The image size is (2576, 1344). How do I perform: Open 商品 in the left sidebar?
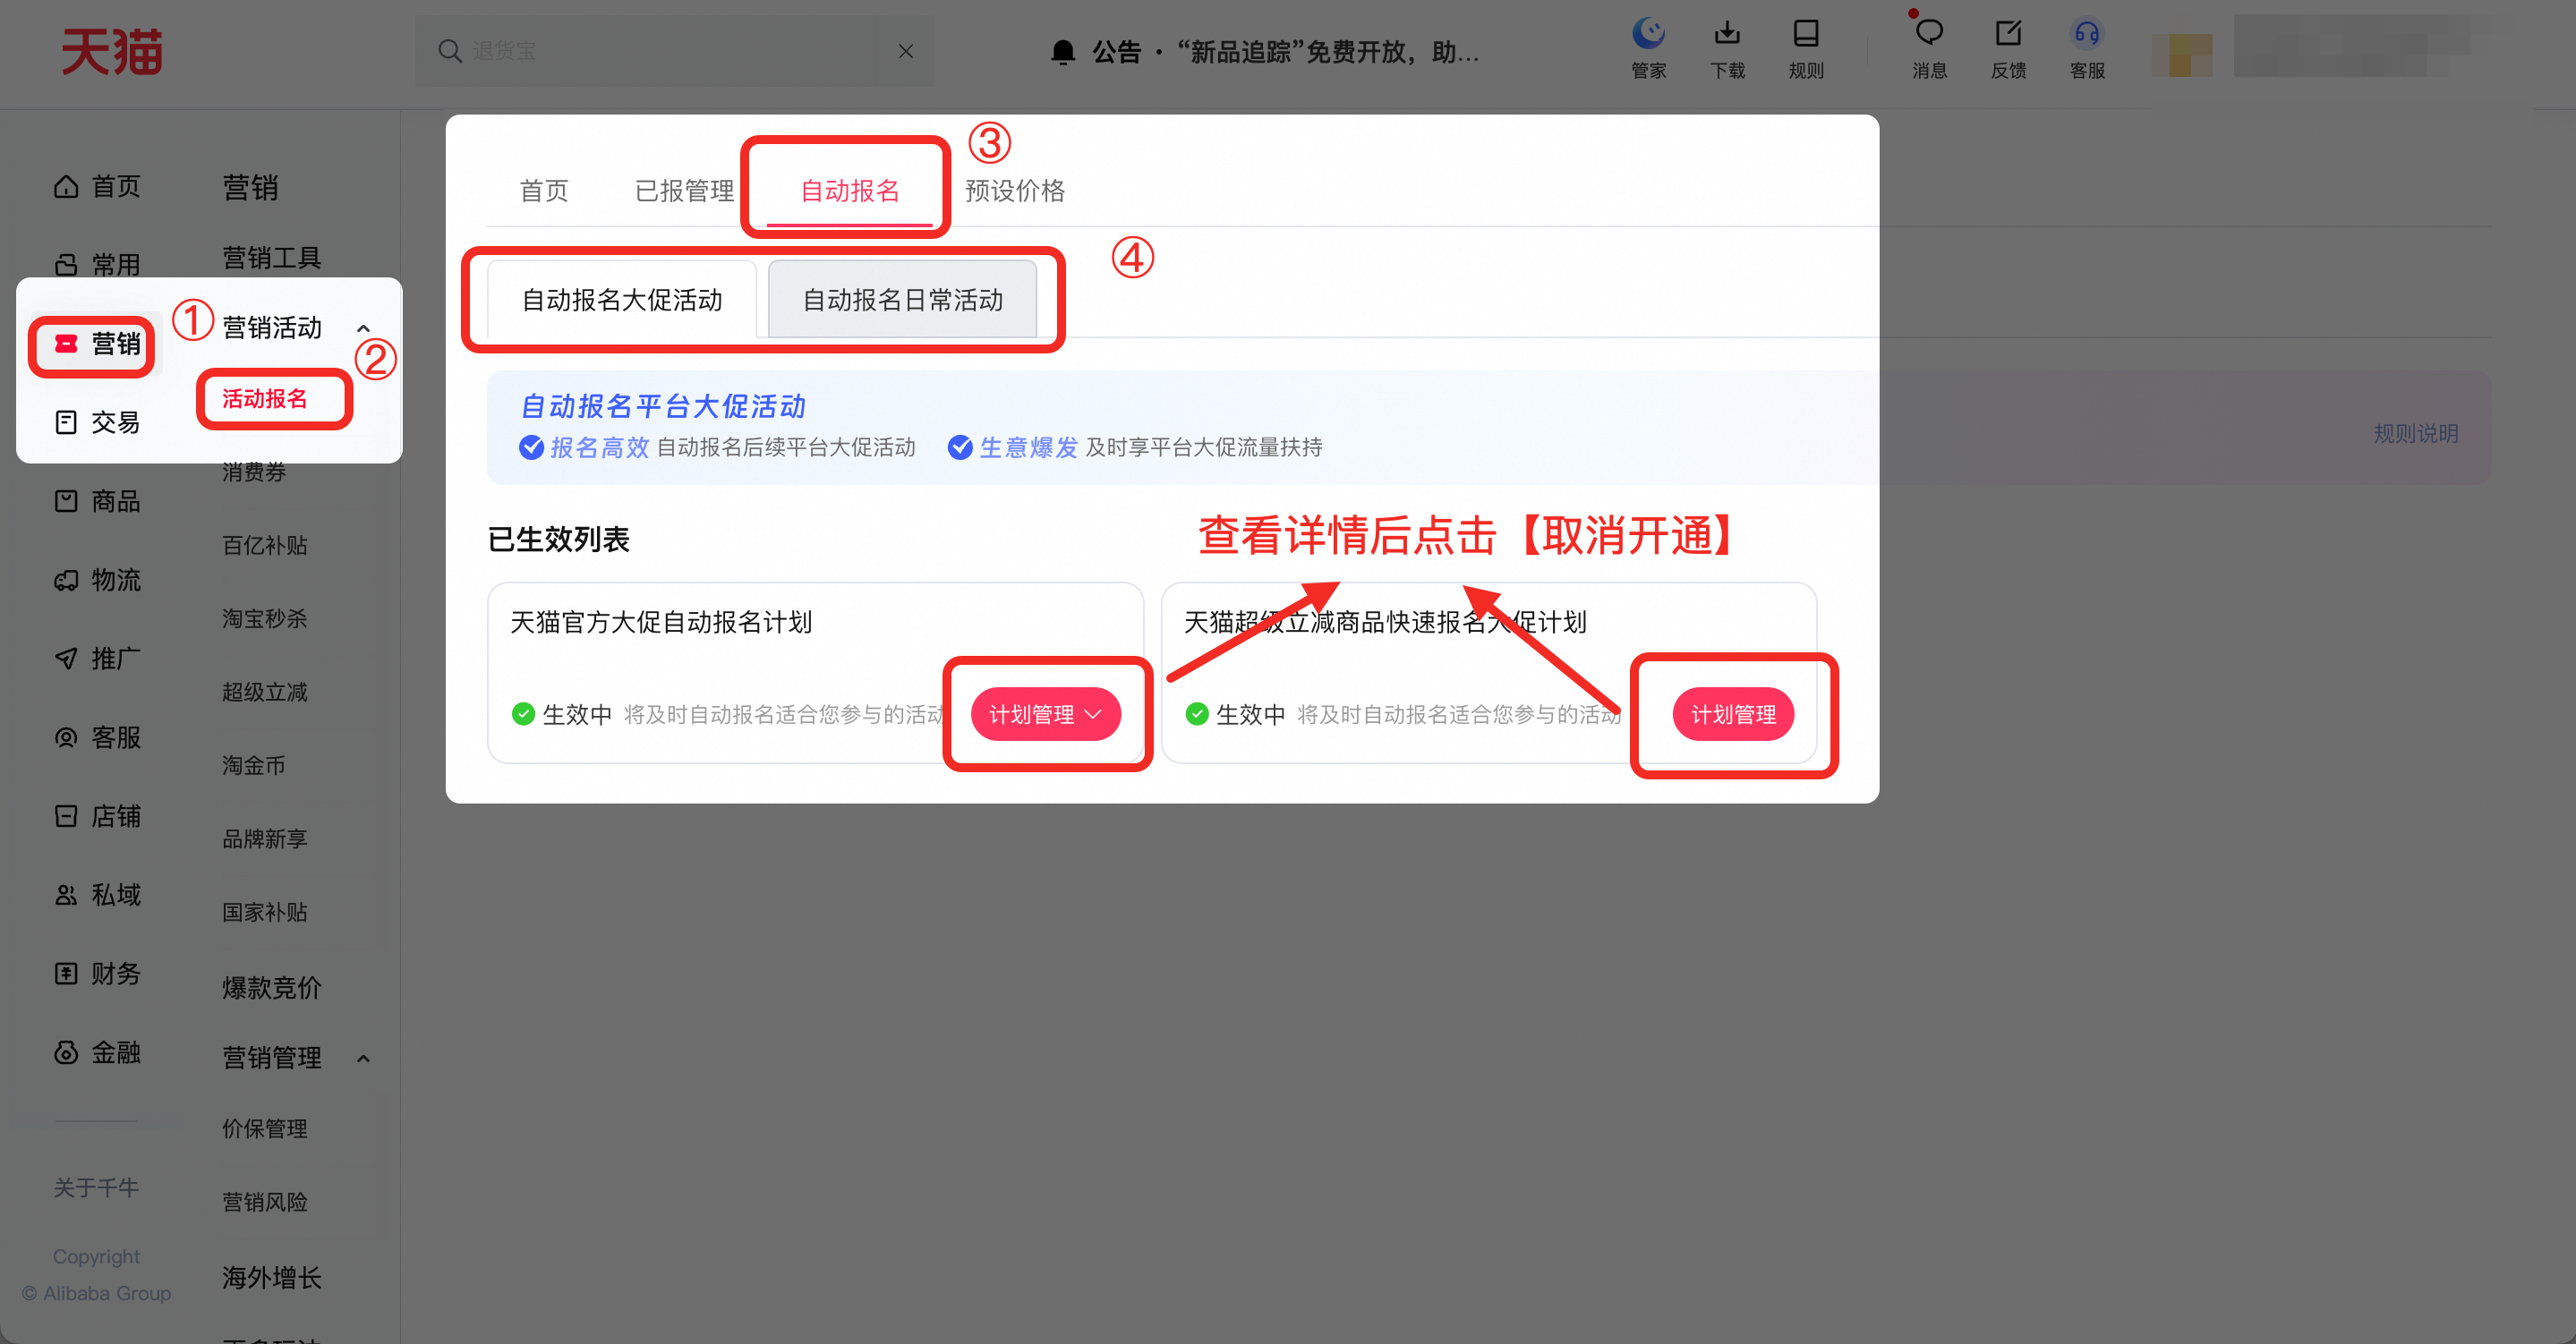tap(97, 501)
